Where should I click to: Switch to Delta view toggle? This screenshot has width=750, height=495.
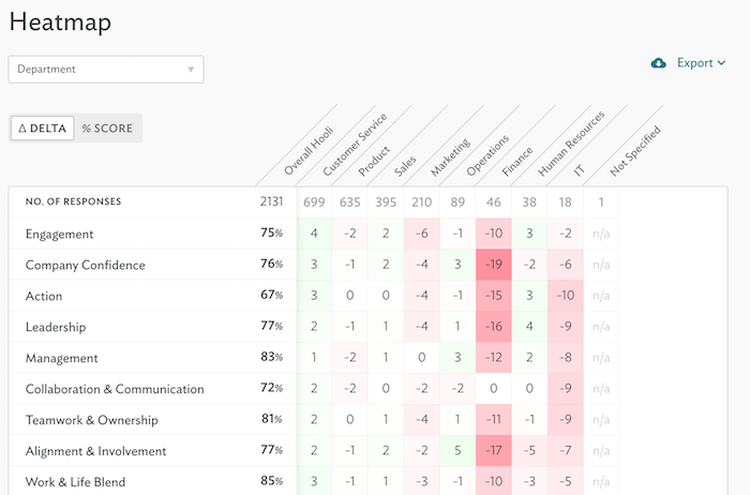[42, 128]
